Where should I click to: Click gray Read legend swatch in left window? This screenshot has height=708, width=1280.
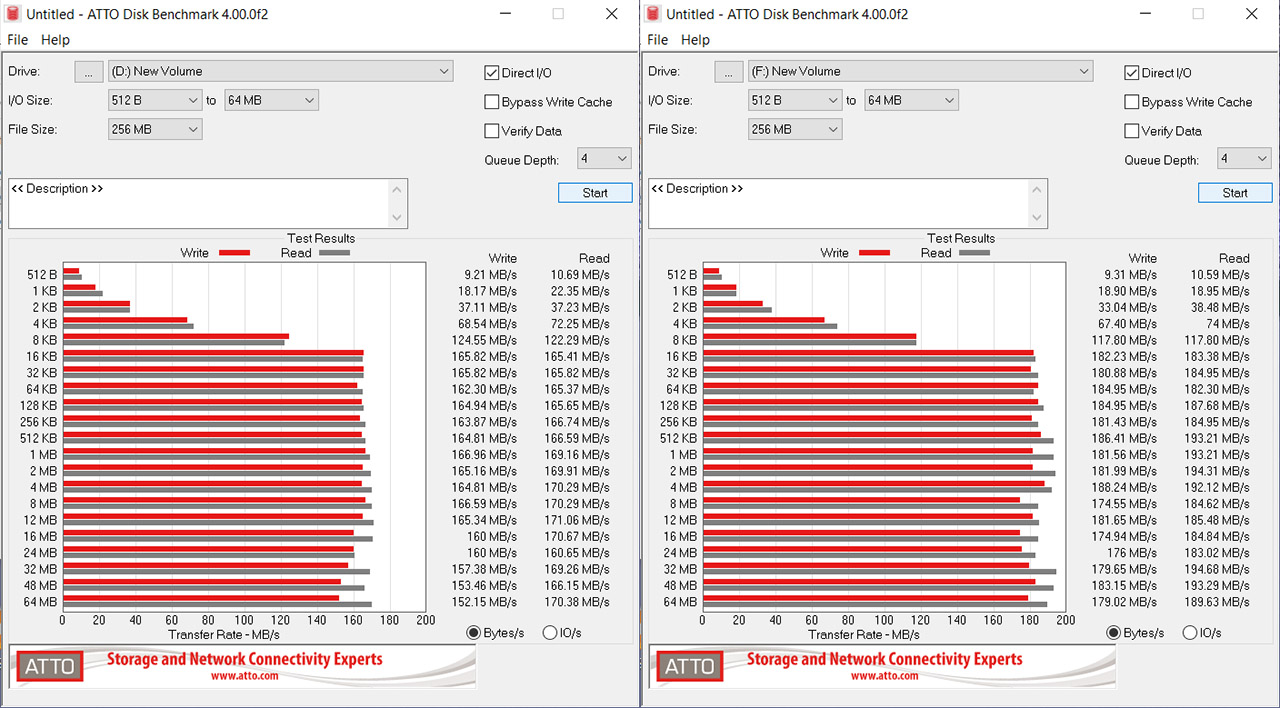334,253
